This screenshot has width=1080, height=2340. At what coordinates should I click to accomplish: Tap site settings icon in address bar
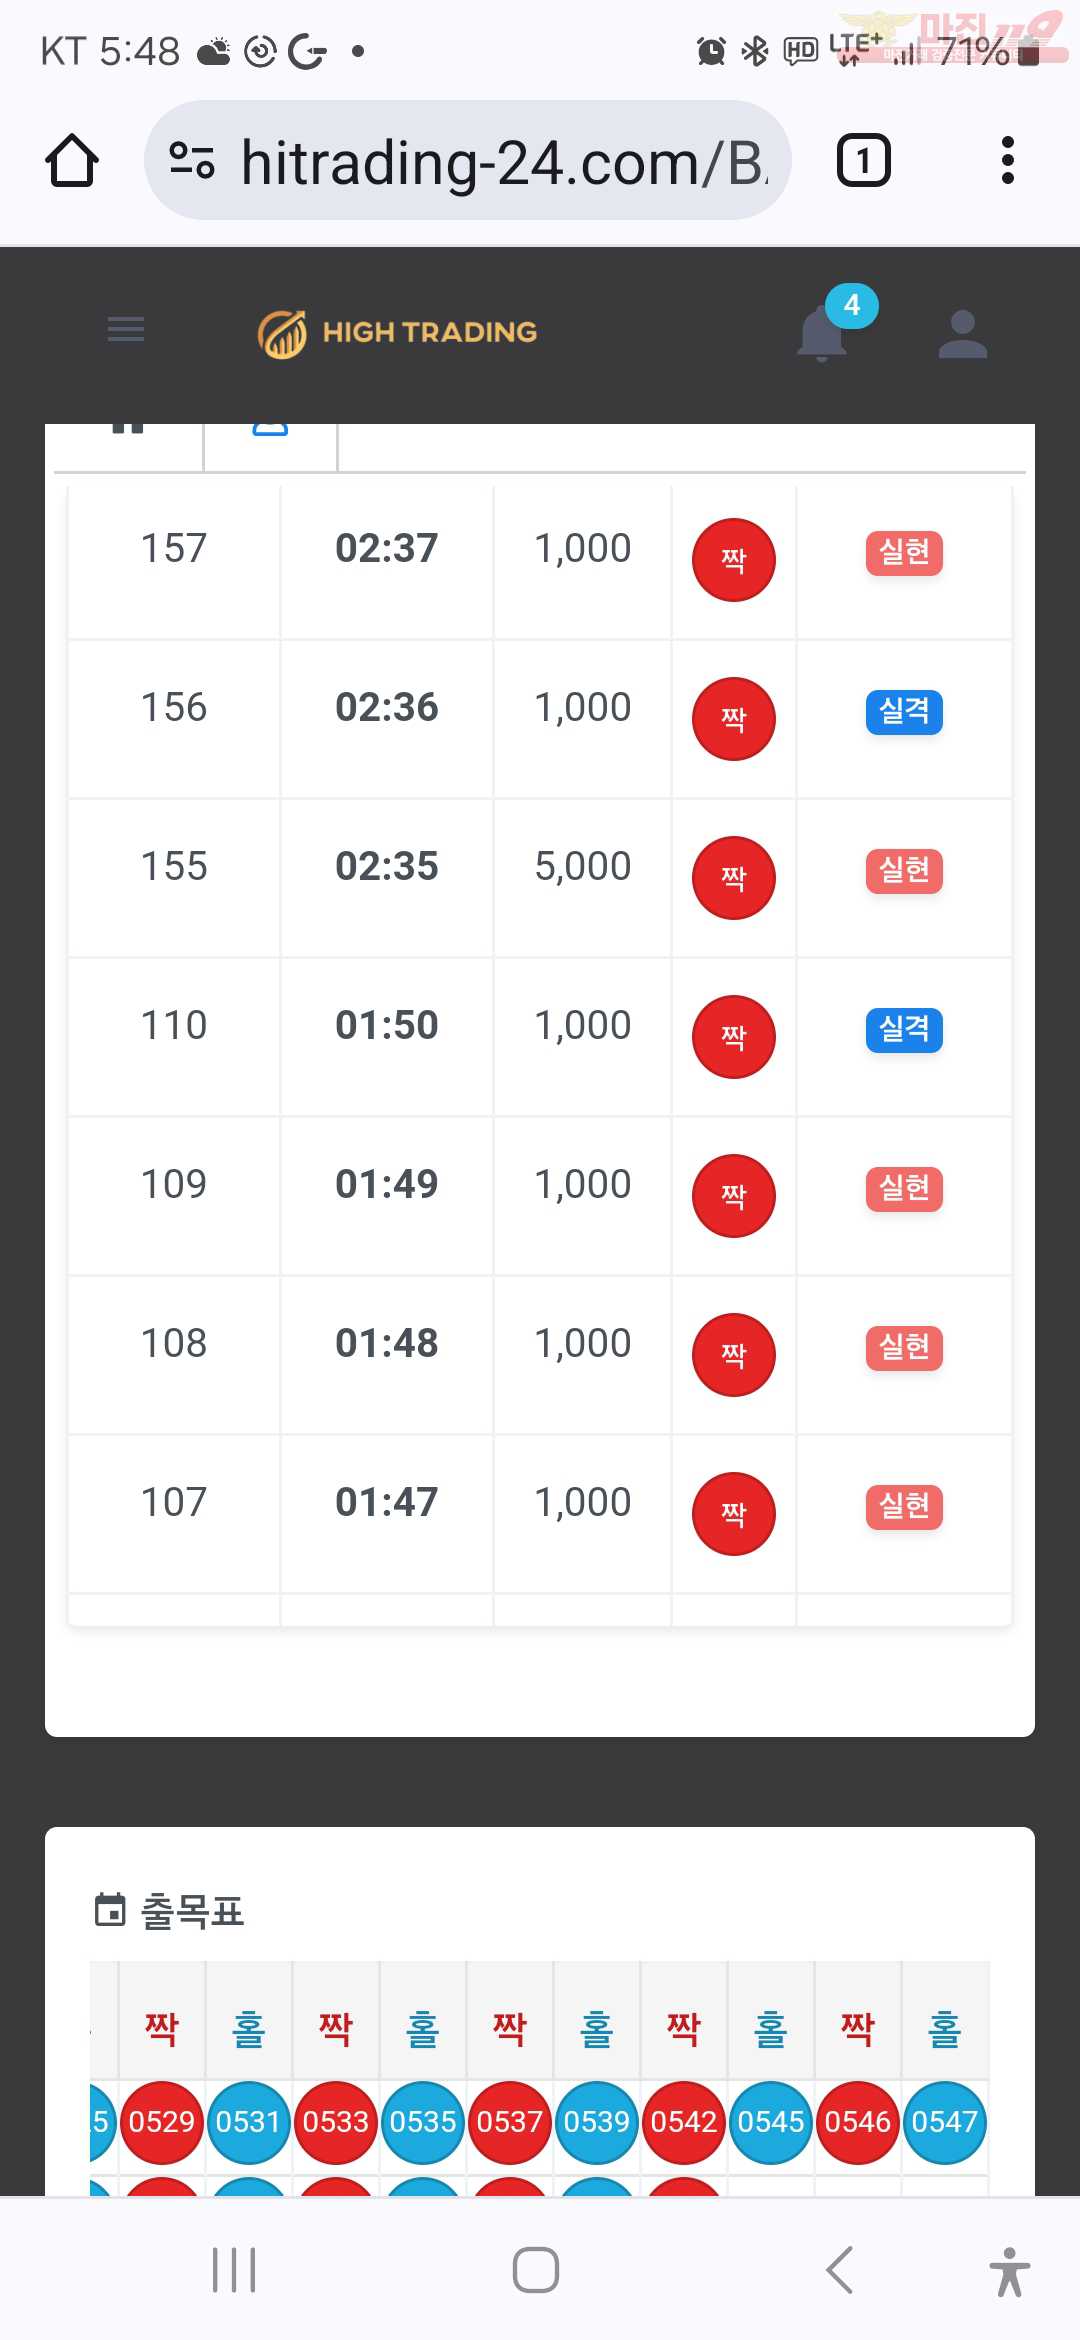coord(192,160)
